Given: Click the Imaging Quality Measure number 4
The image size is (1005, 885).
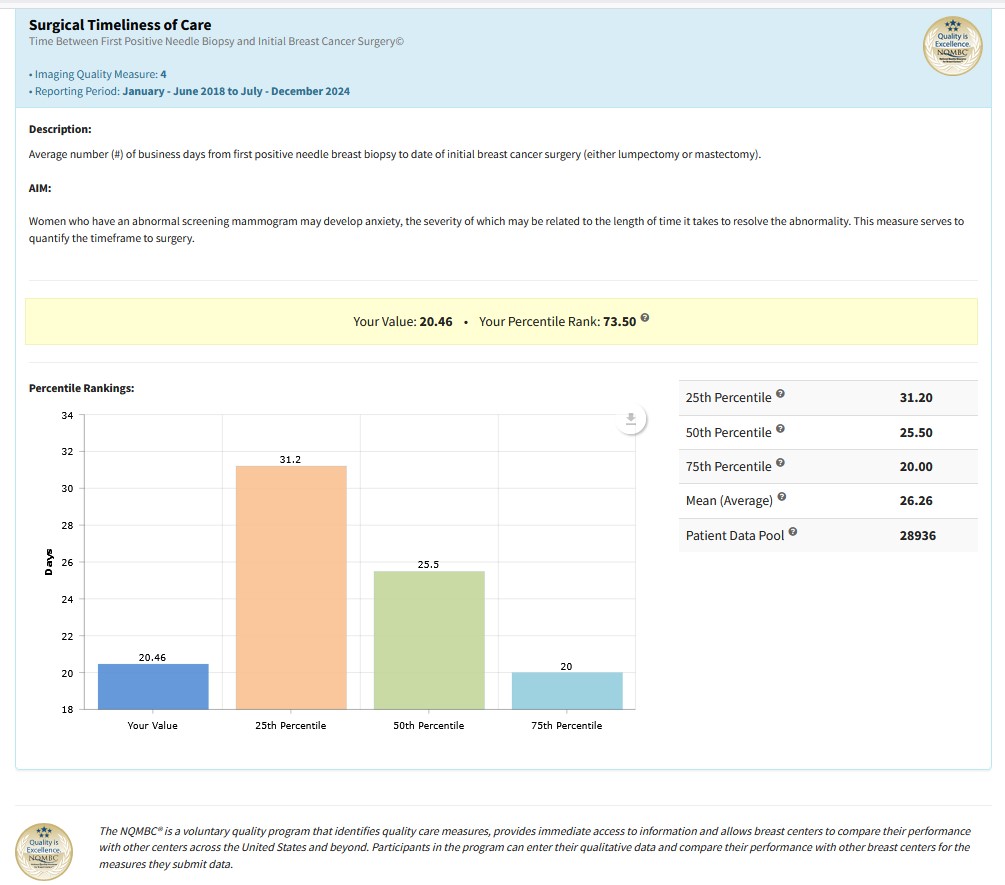Looking at the screenshot, I should pos(163,74).
